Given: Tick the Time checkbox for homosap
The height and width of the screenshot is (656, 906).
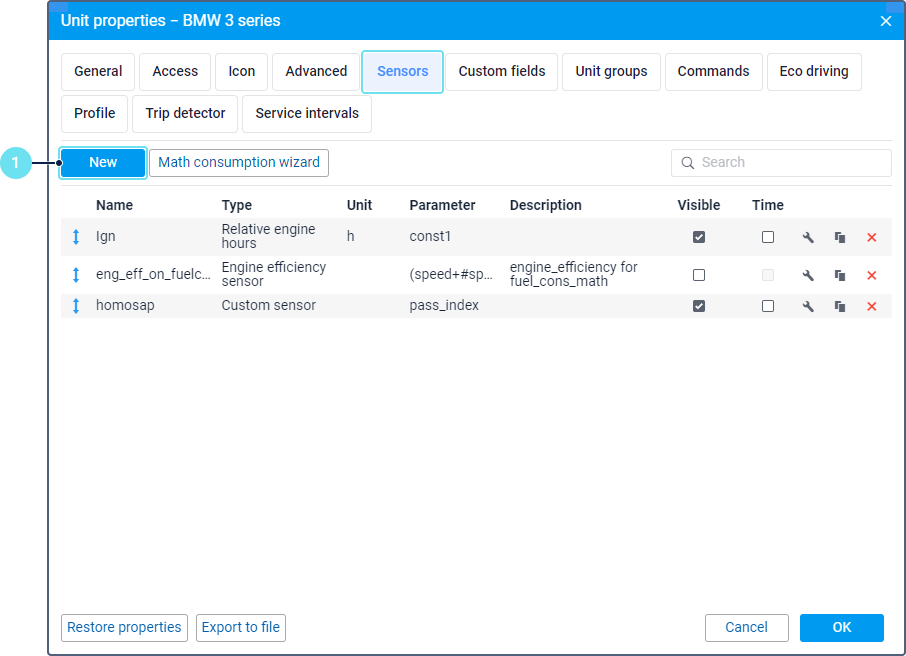Looking at the screenshot, I should point(767,306).
